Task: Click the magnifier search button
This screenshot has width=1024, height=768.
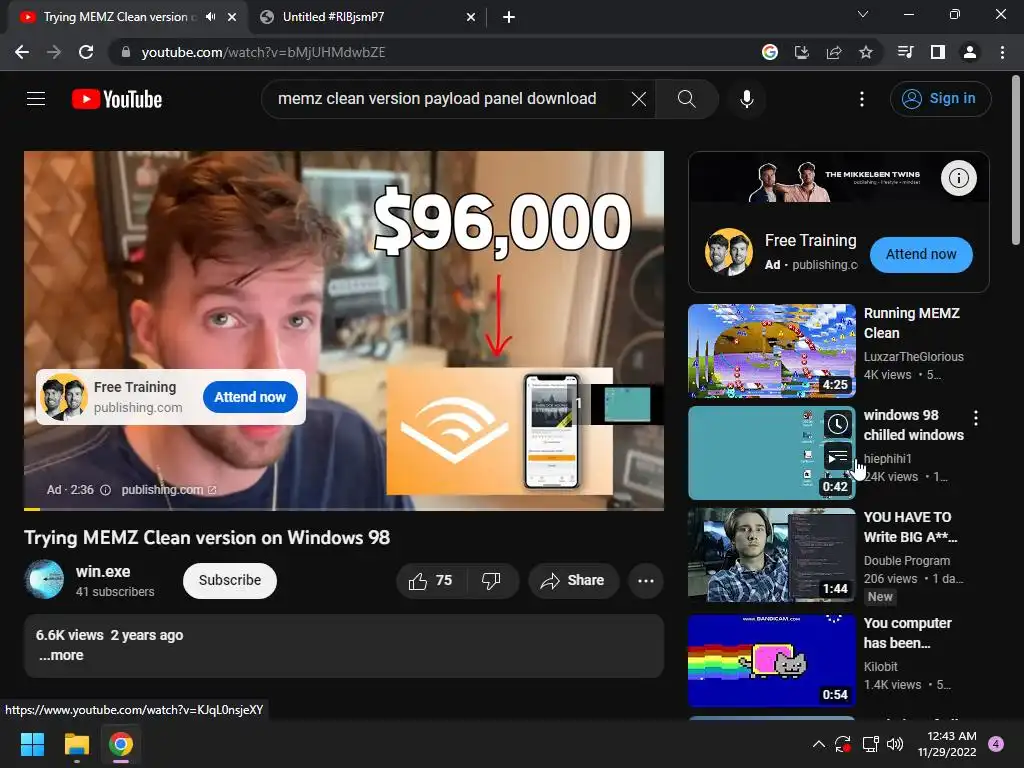Action: (686, 99)
